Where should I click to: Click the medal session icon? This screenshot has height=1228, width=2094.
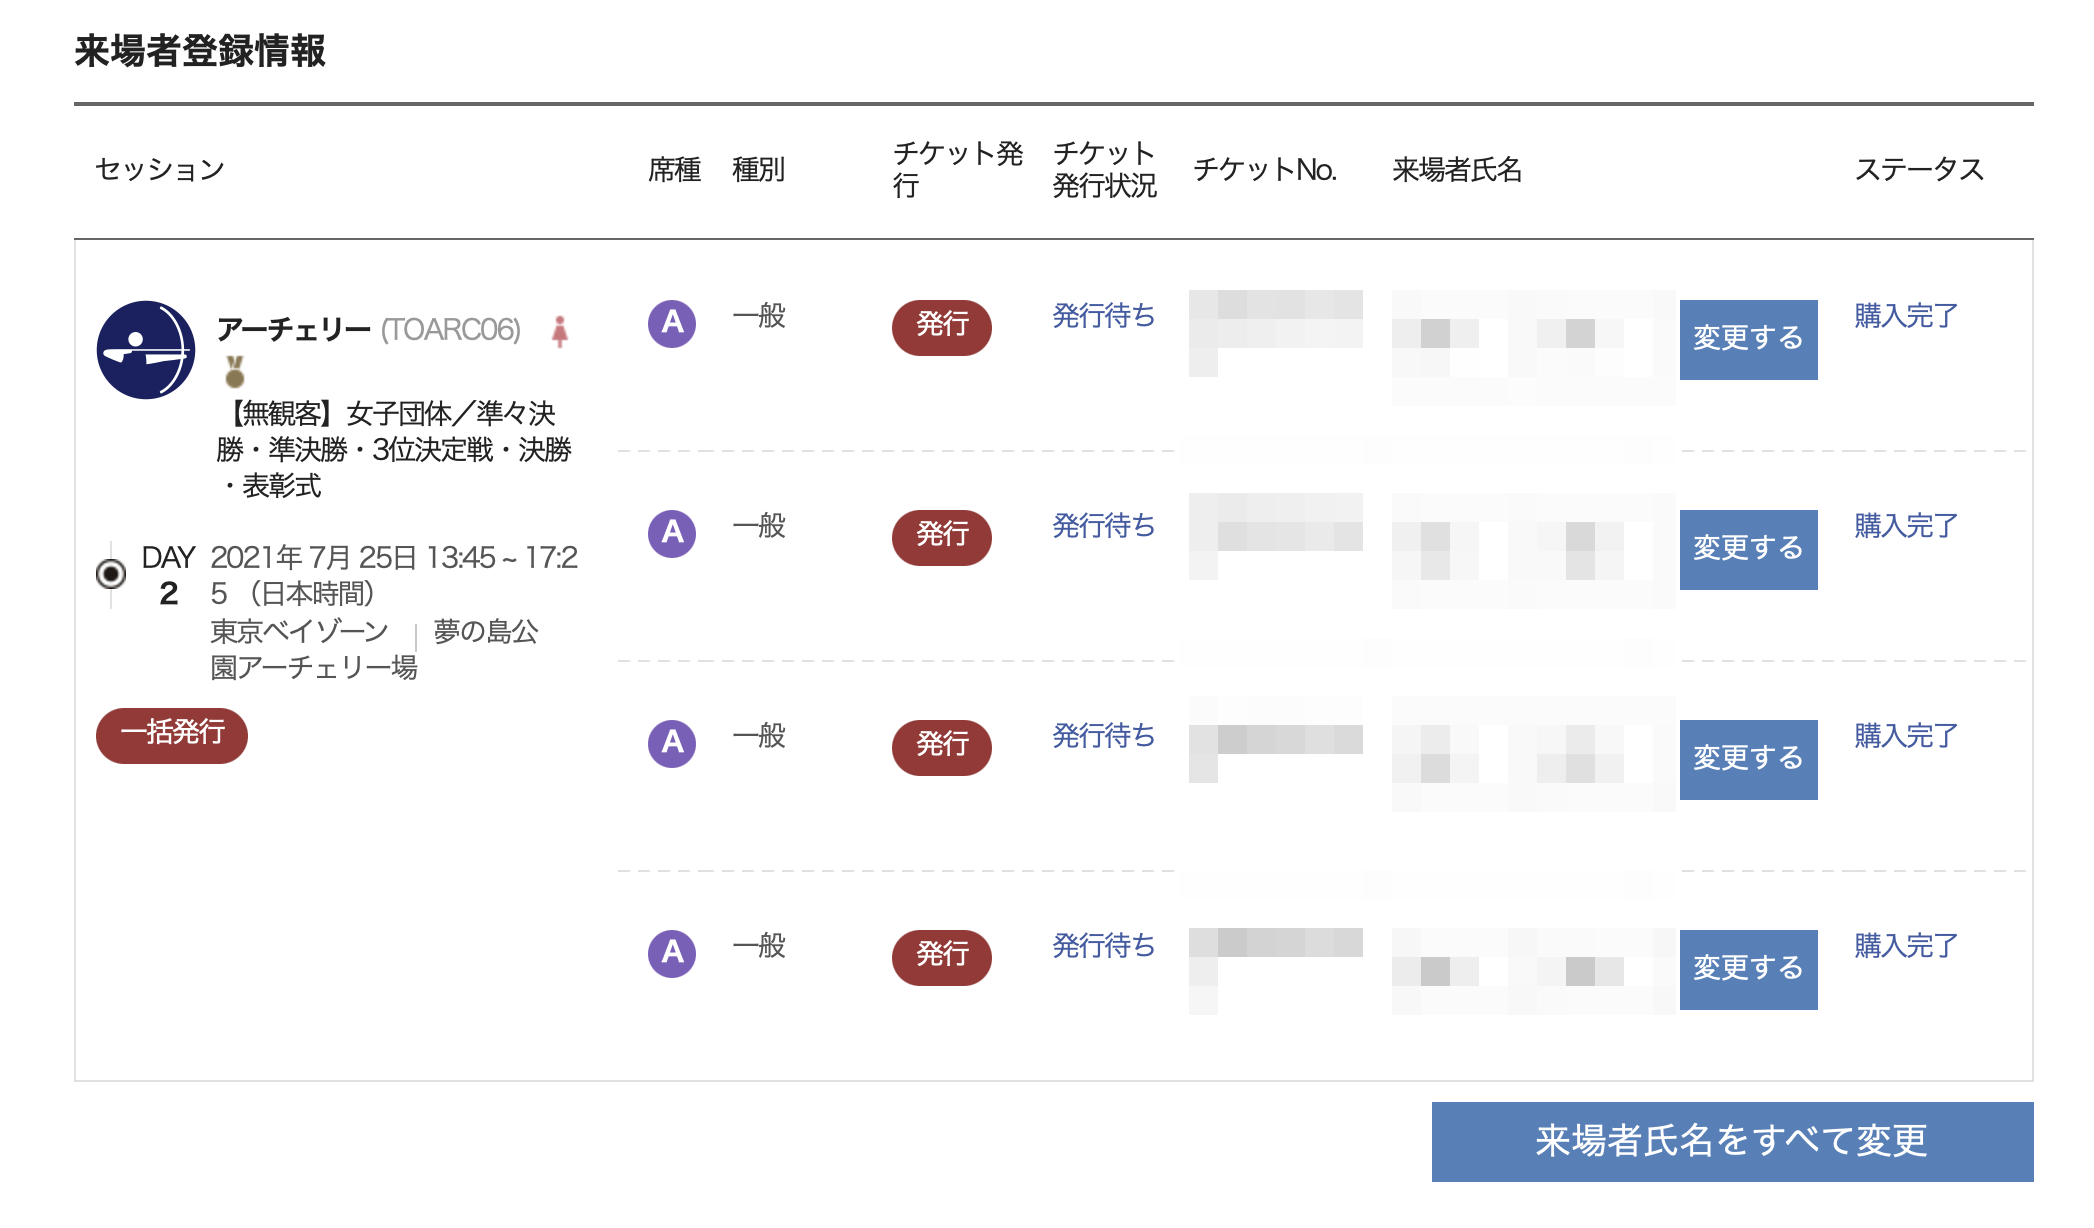click(235, 372)
